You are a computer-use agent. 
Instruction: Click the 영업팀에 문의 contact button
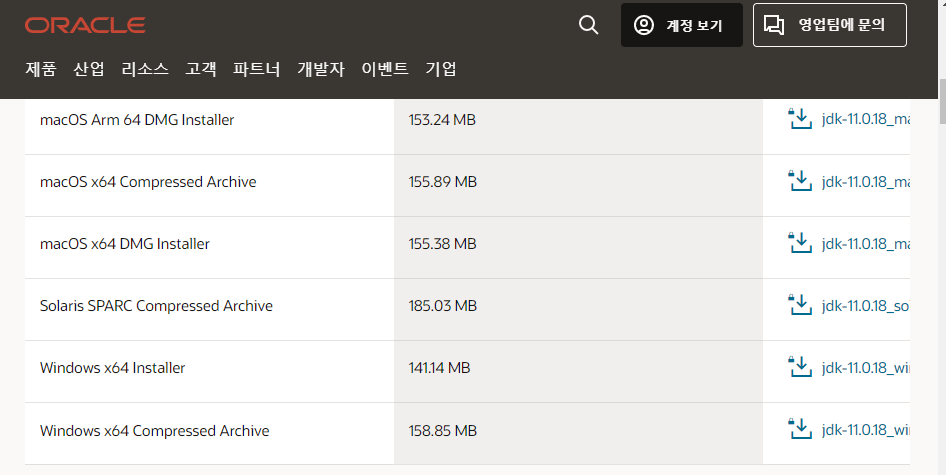tap(830, 25)
